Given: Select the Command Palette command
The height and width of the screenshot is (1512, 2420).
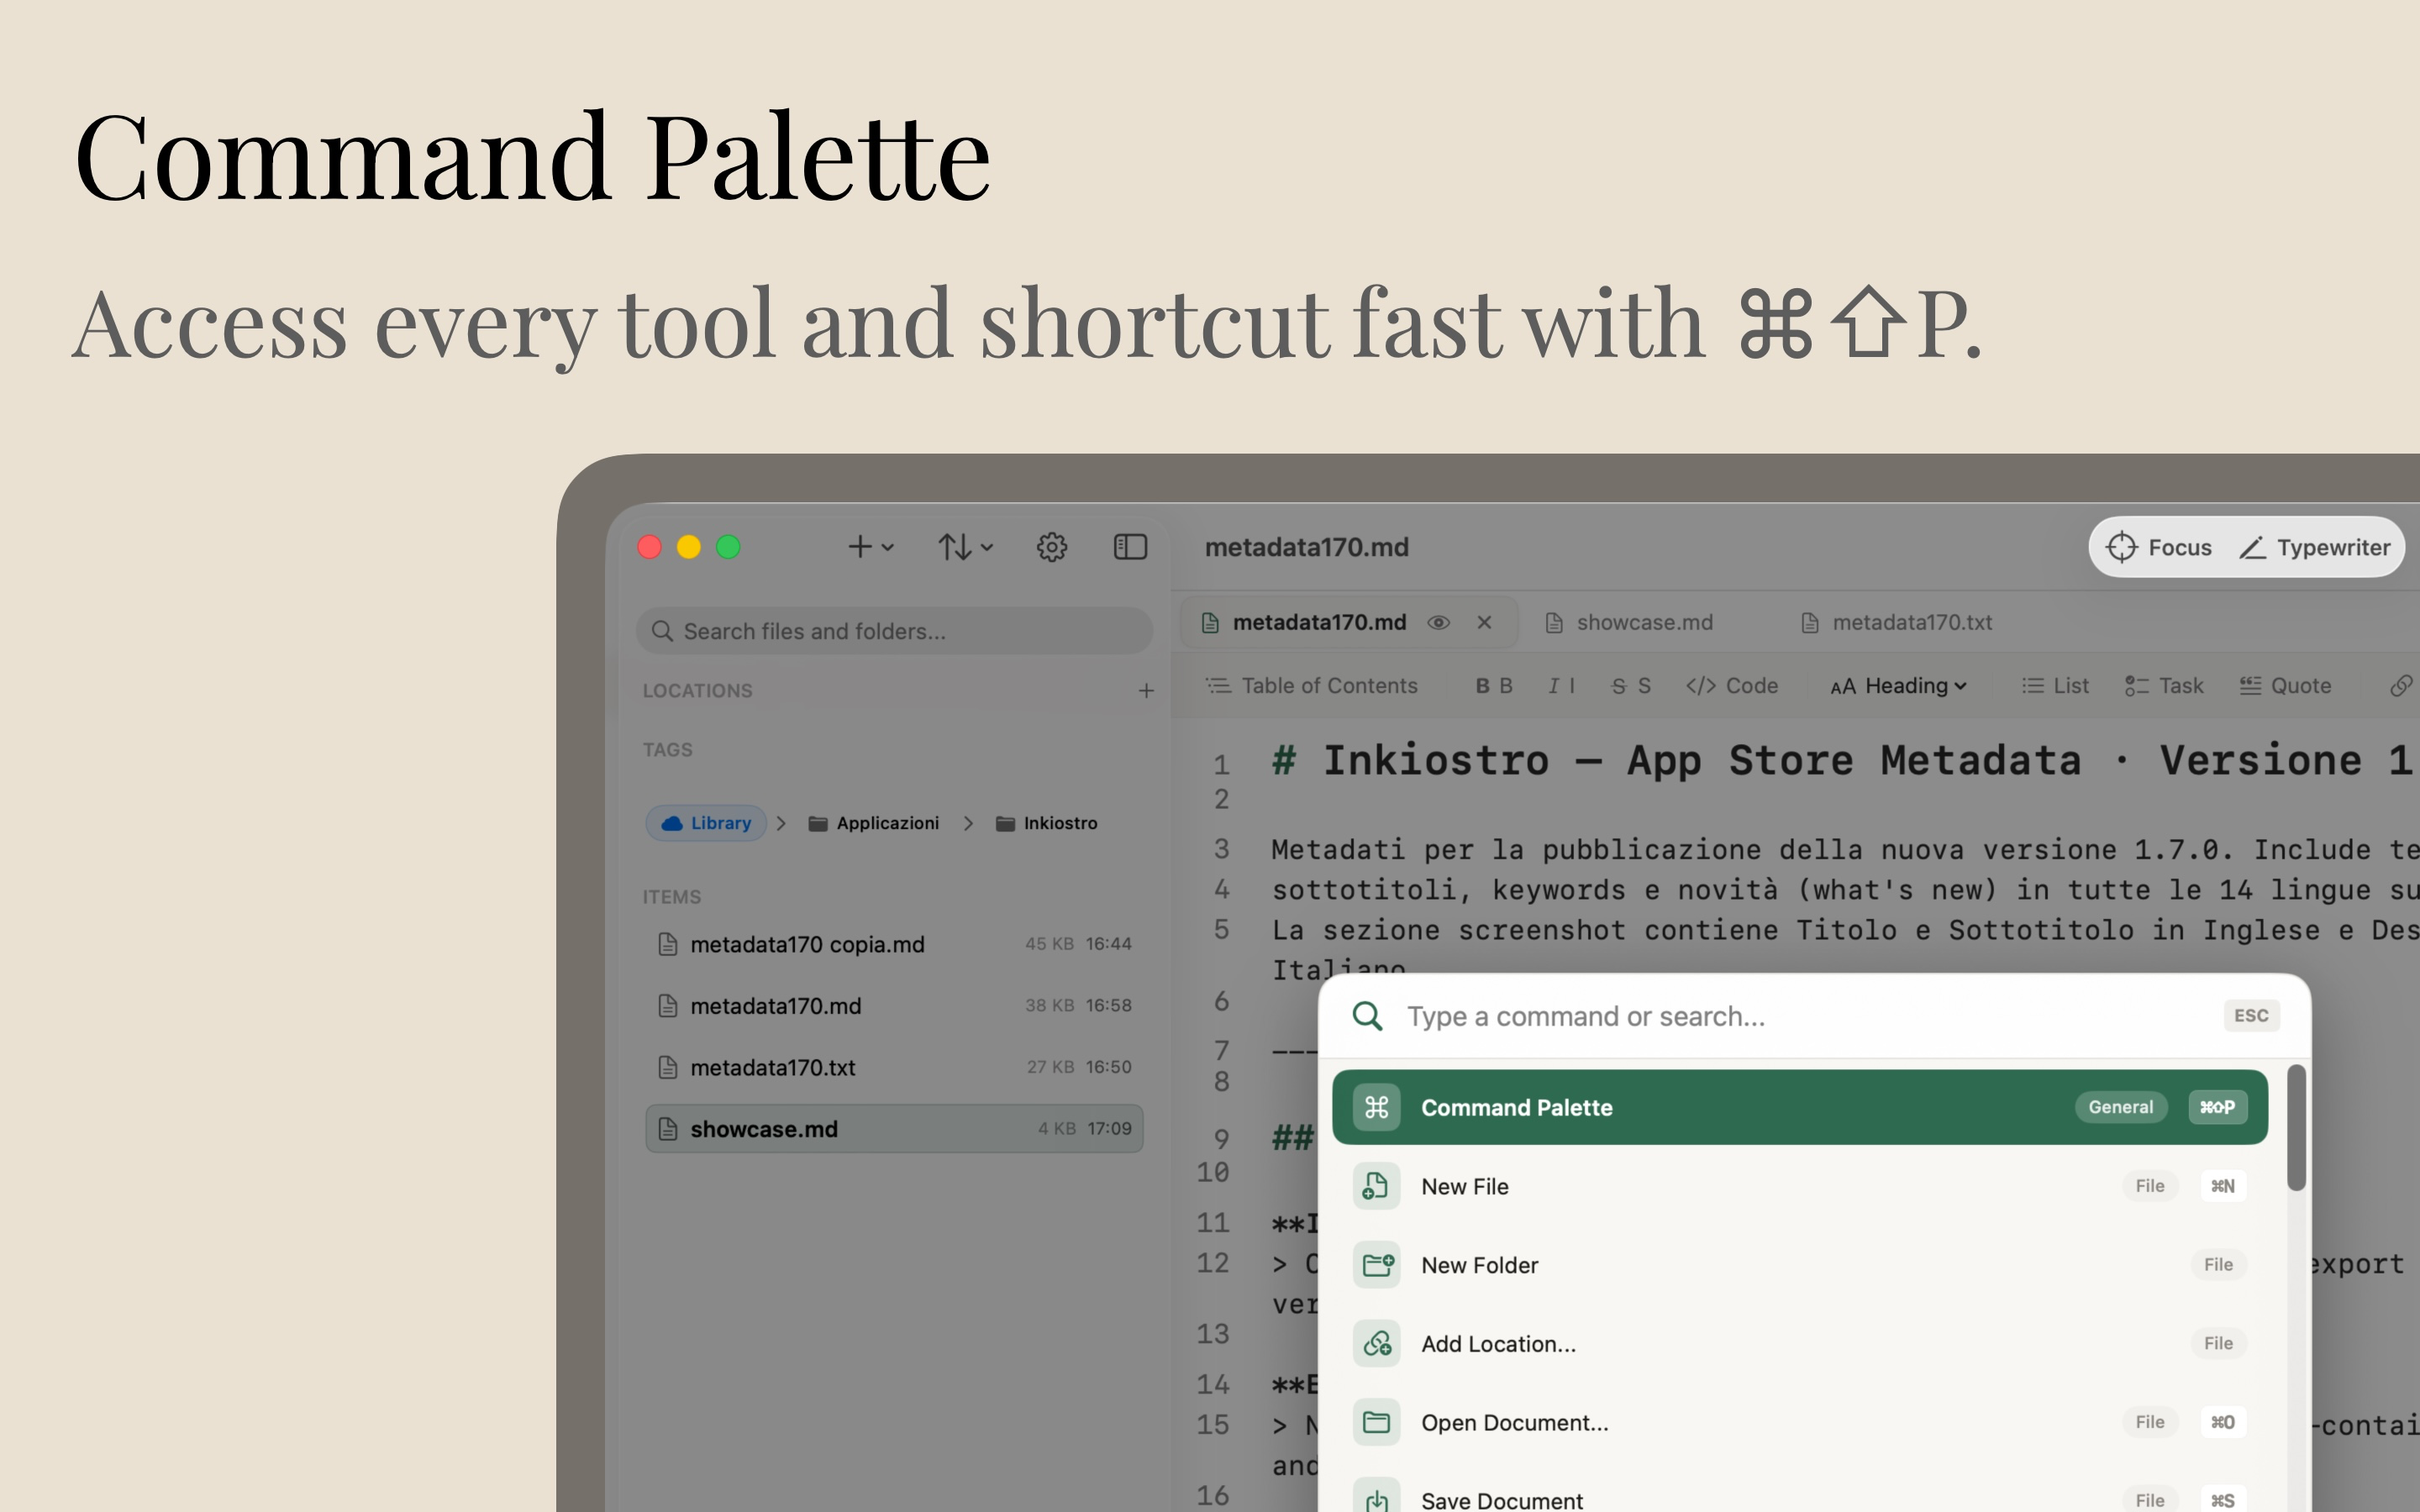Looking at the screenshot, I should coord(1799,1107).
